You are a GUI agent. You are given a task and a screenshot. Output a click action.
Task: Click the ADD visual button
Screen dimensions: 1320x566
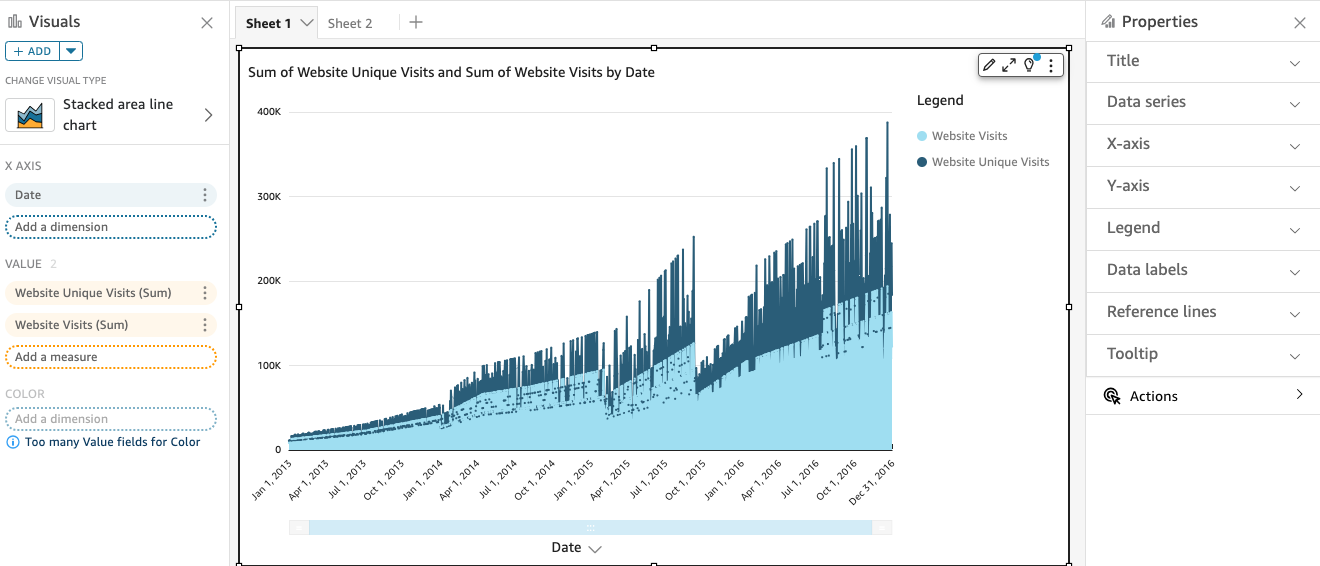click(33, 51)
